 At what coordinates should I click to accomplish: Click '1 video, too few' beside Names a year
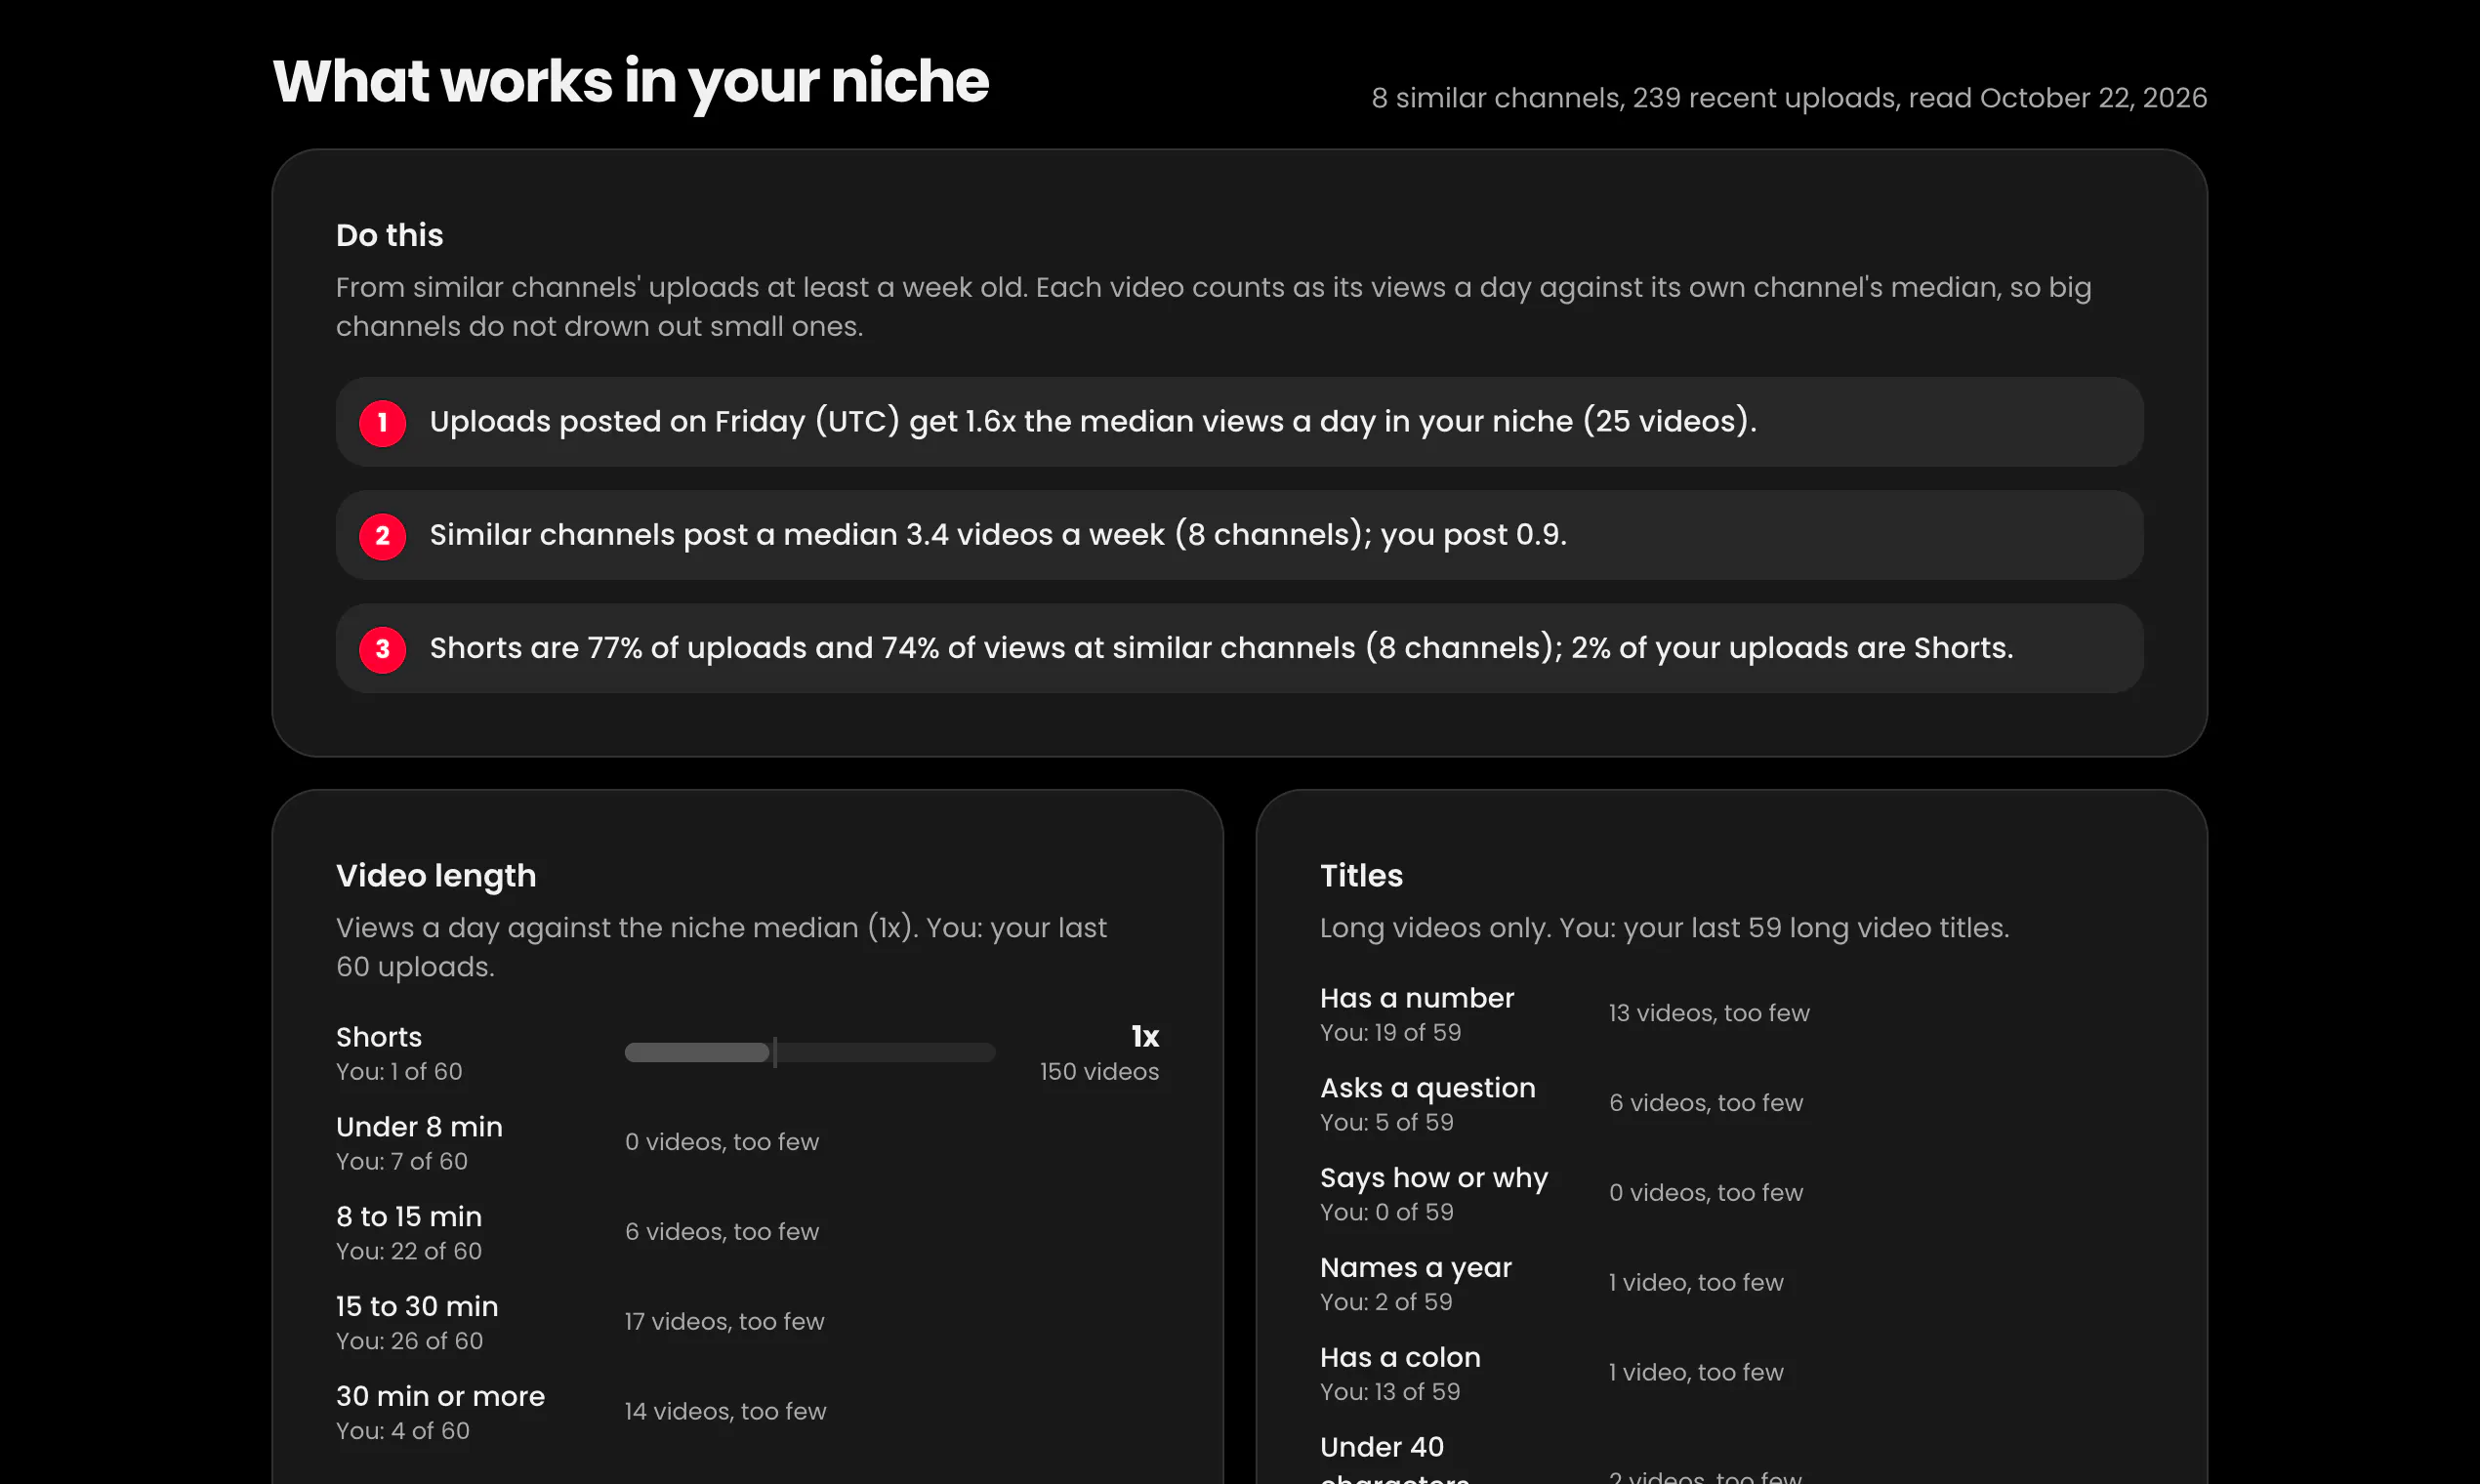click(x=1696, y=1283)
